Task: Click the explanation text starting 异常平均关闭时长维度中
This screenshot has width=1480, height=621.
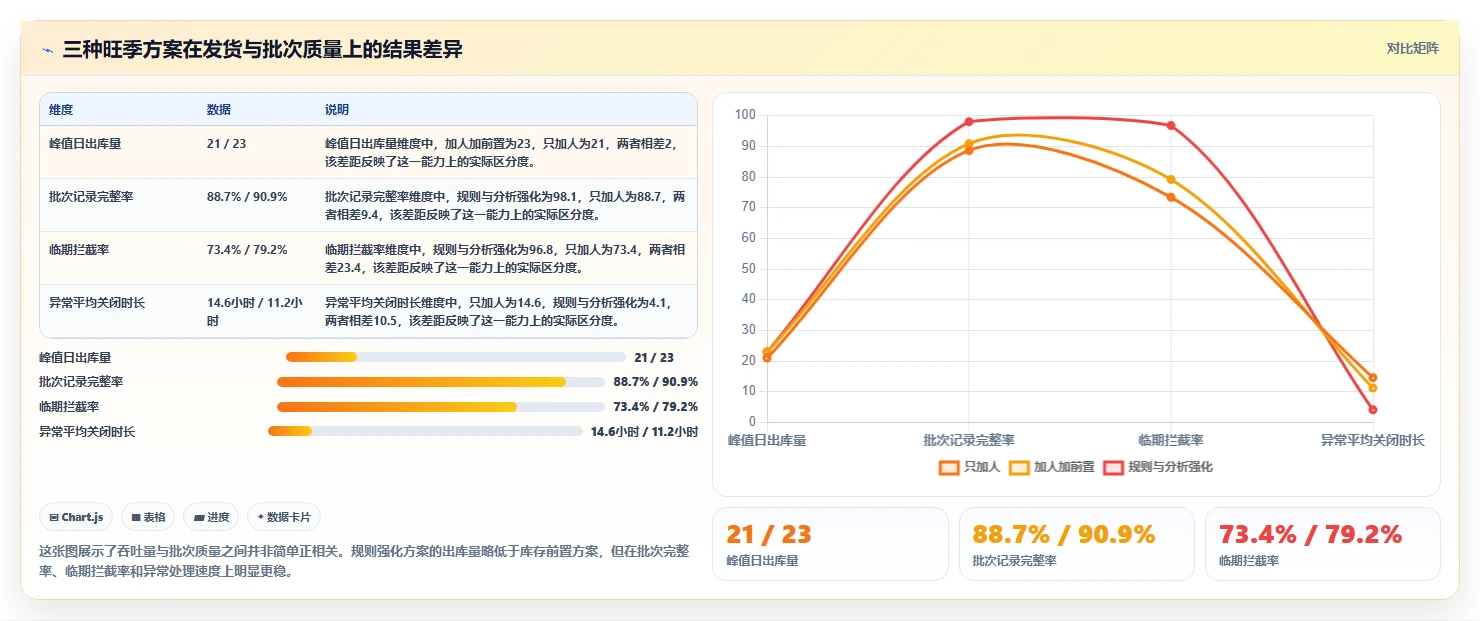Action: click(x=504, y=311)
